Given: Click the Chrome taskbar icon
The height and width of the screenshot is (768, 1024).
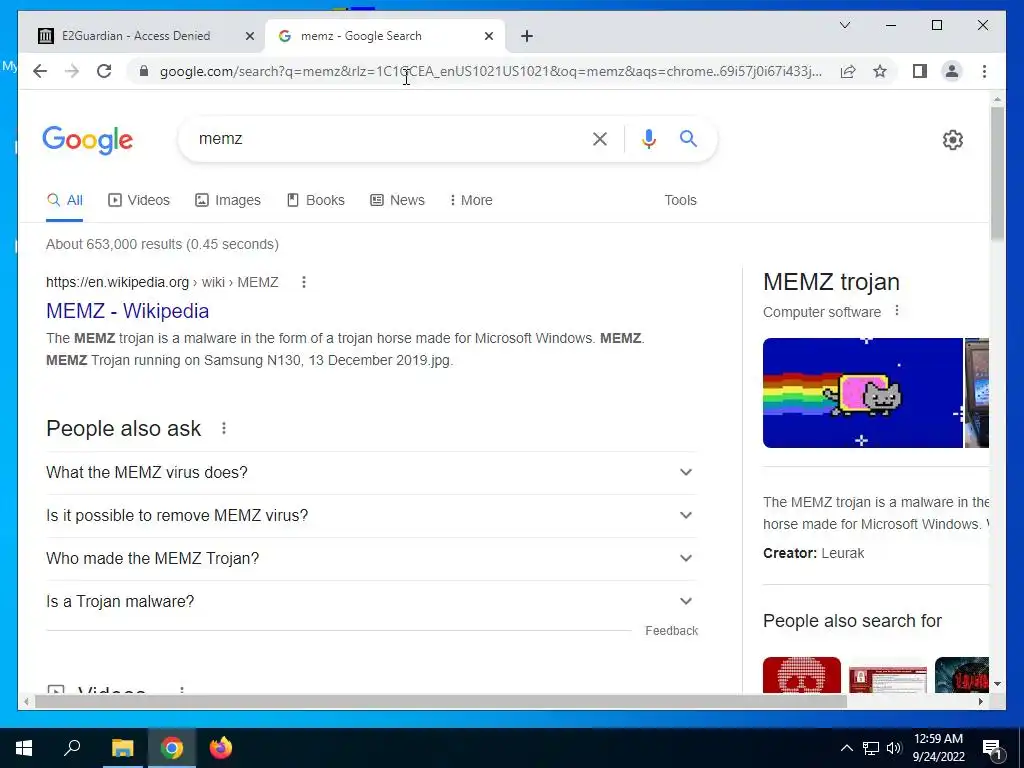Looking at the screenshot, I should (172, 748).
